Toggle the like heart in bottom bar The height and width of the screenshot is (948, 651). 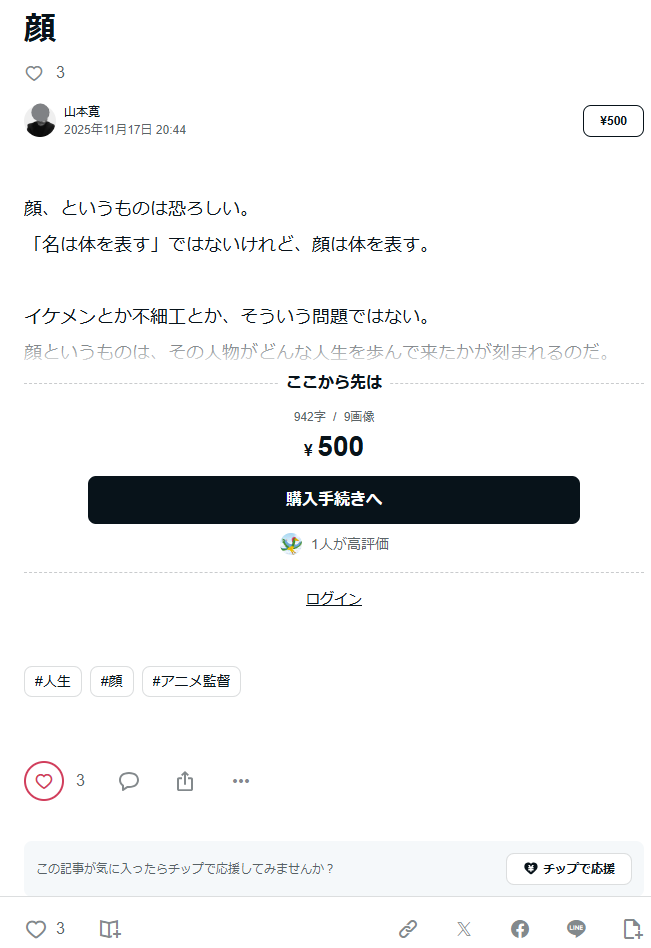coord(36,929)
